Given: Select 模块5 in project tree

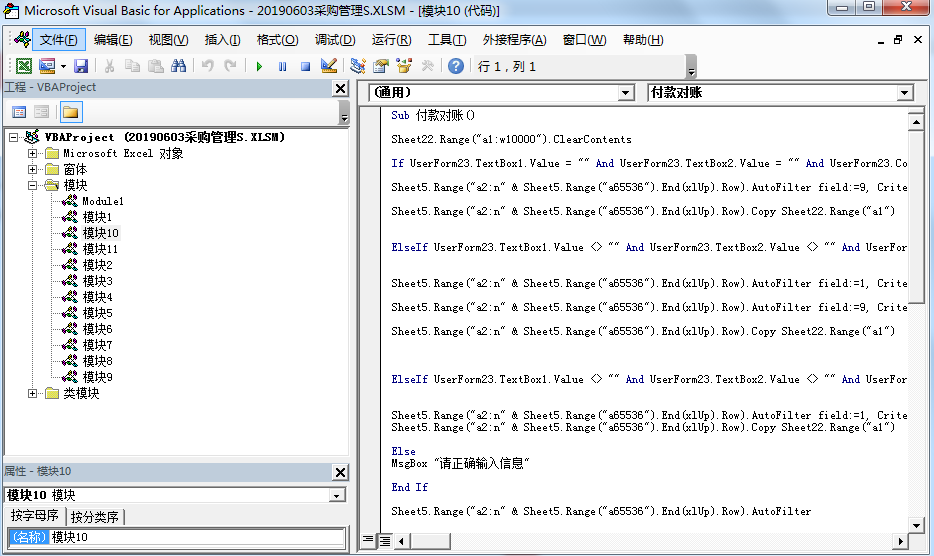Looking at the screenshot, I should (x=97, y=313).
